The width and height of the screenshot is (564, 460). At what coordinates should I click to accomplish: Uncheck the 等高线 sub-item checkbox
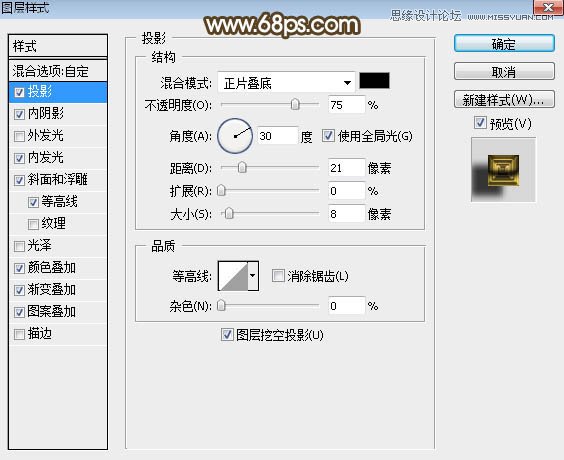(33, 202)
